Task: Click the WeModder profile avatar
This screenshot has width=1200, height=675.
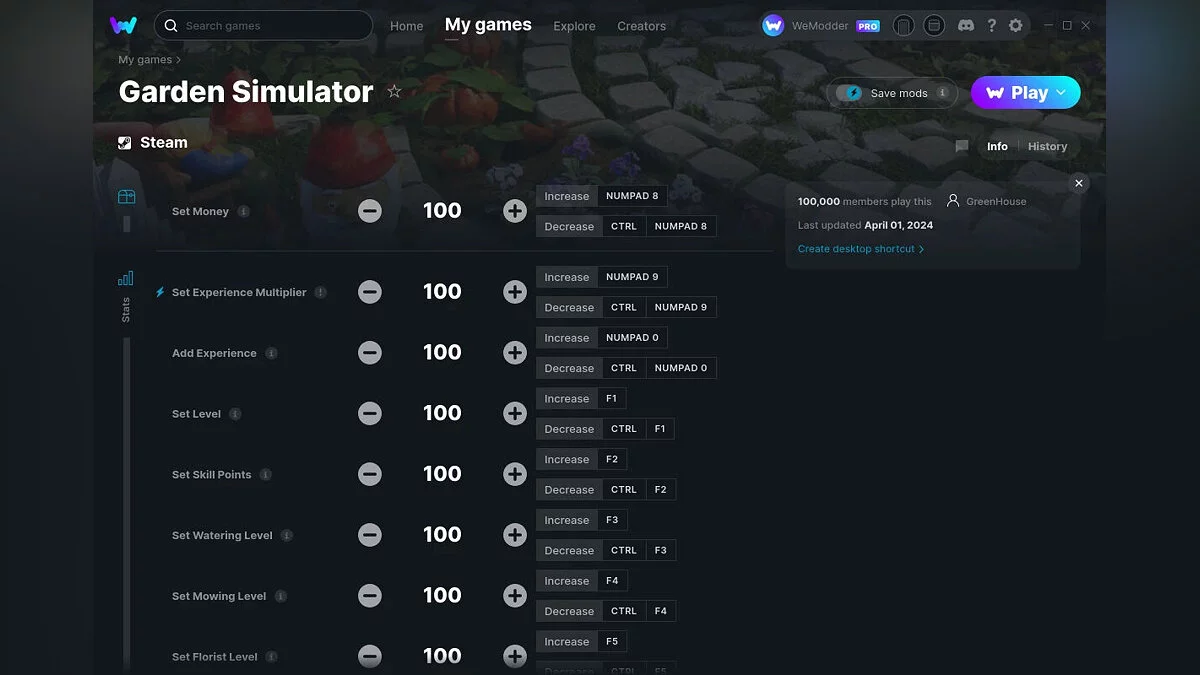Action: pyautogui.click(x=773, y=25)
